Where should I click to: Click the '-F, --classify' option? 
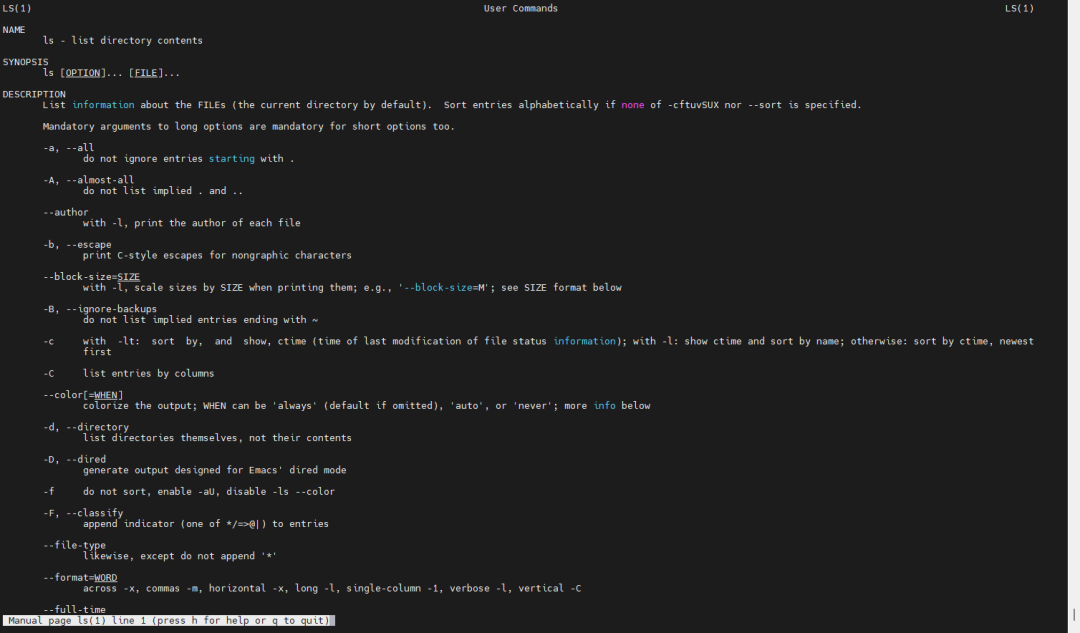point(83,513)
